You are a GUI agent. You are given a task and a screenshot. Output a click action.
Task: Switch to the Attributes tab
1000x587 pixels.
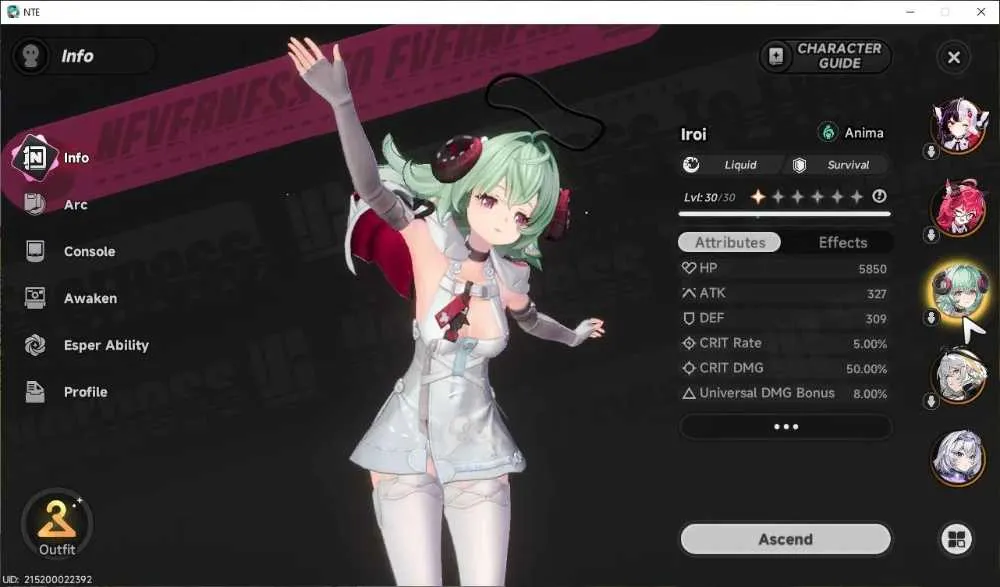[x=730, y=242]
